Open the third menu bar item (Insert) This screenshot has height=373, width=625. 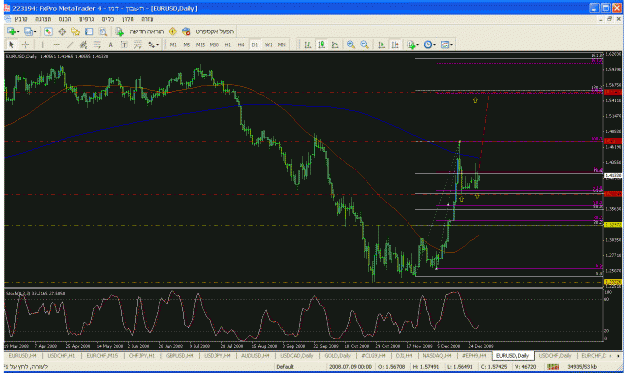point(65,19)
